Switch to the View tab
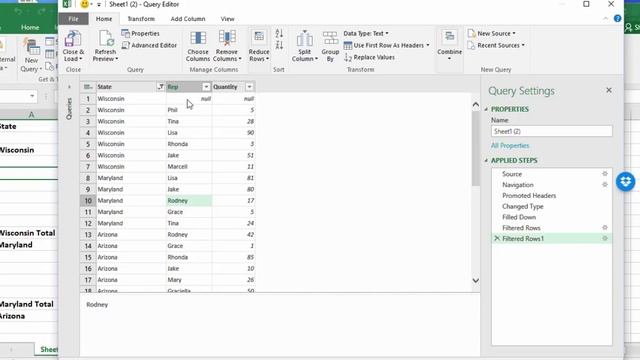The width and height of the screenshot is (640, 360). coord(227,19)
